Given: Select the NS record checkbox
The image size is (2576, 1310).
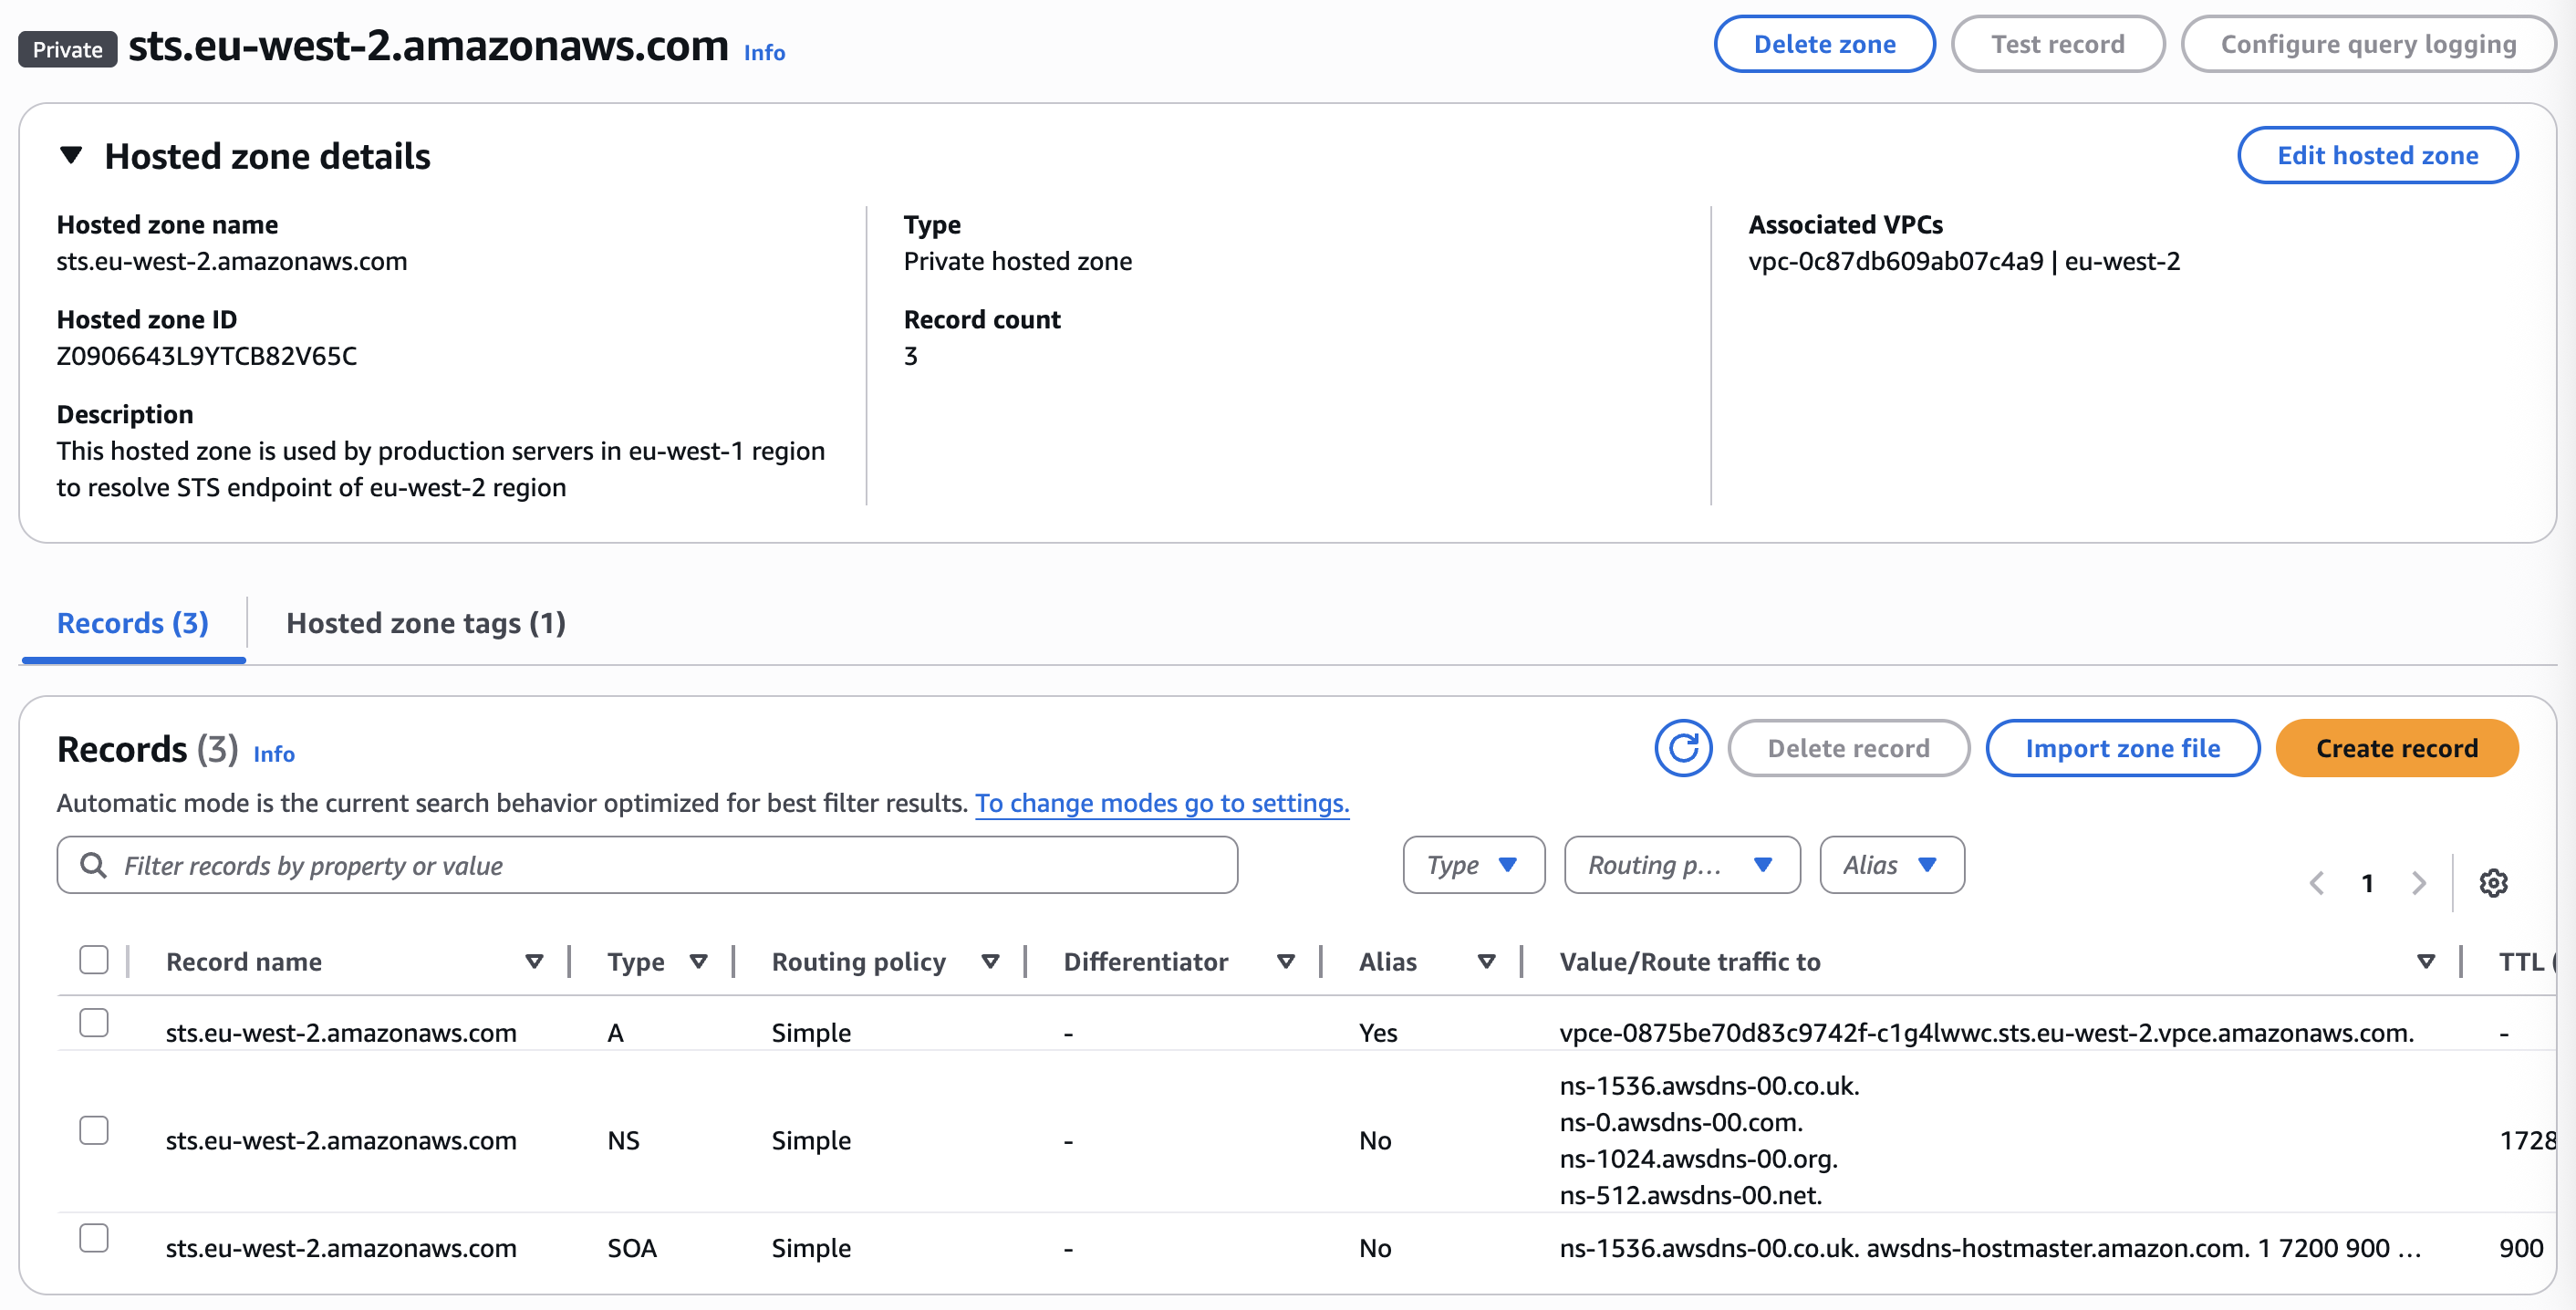Looking at the screenshot, I should [94, 1130].
